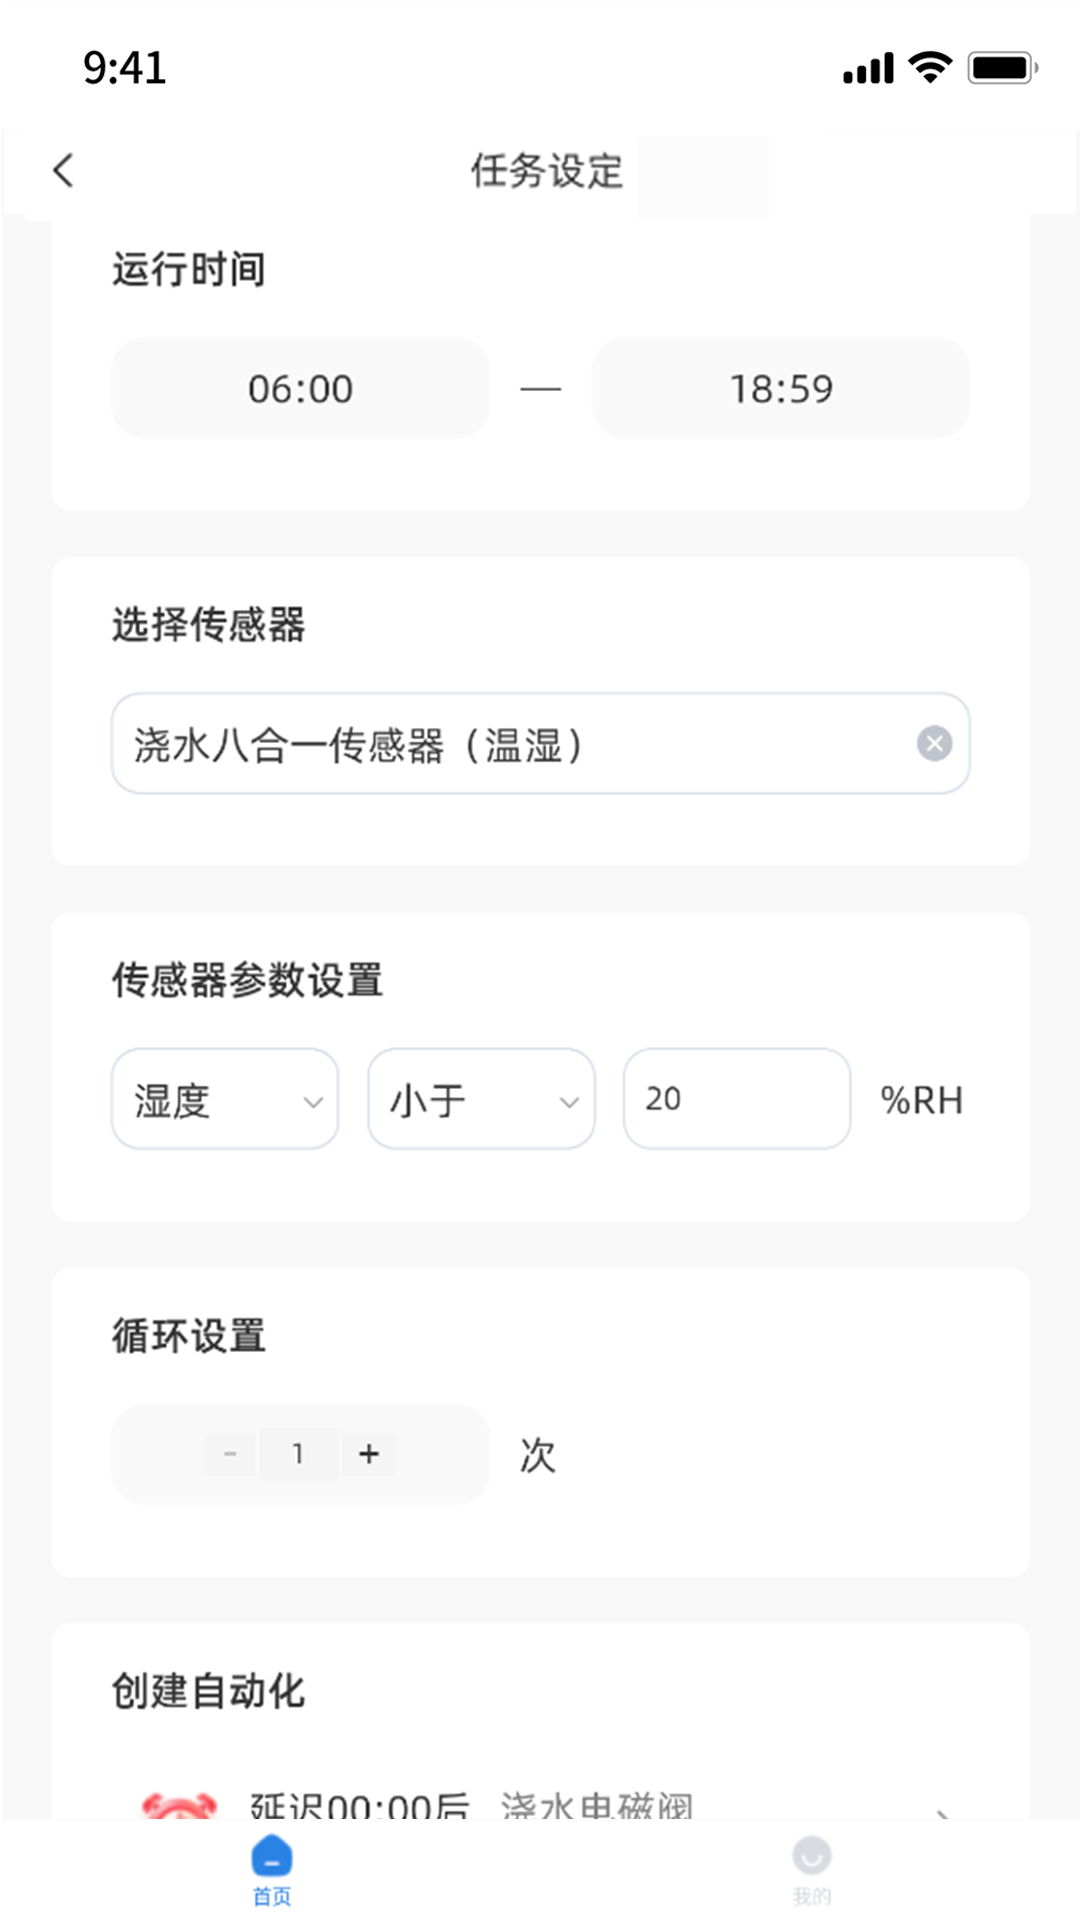1080x1920 pixels.
Task: Click the cellular signal bars icon
Action: pyautogui.click(x=867, y=67)
